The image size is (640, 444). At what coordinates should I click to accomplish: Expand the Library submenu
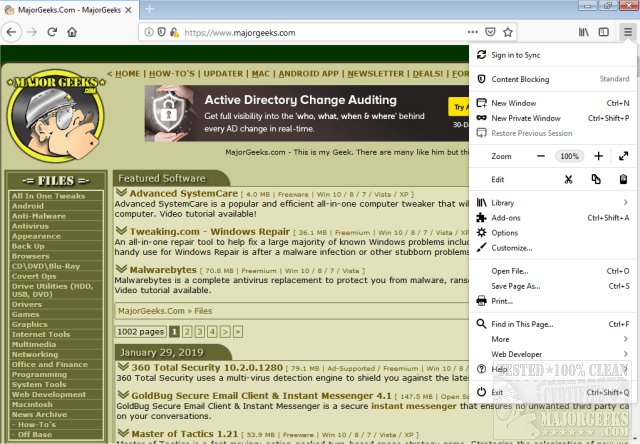coord(553,203)
